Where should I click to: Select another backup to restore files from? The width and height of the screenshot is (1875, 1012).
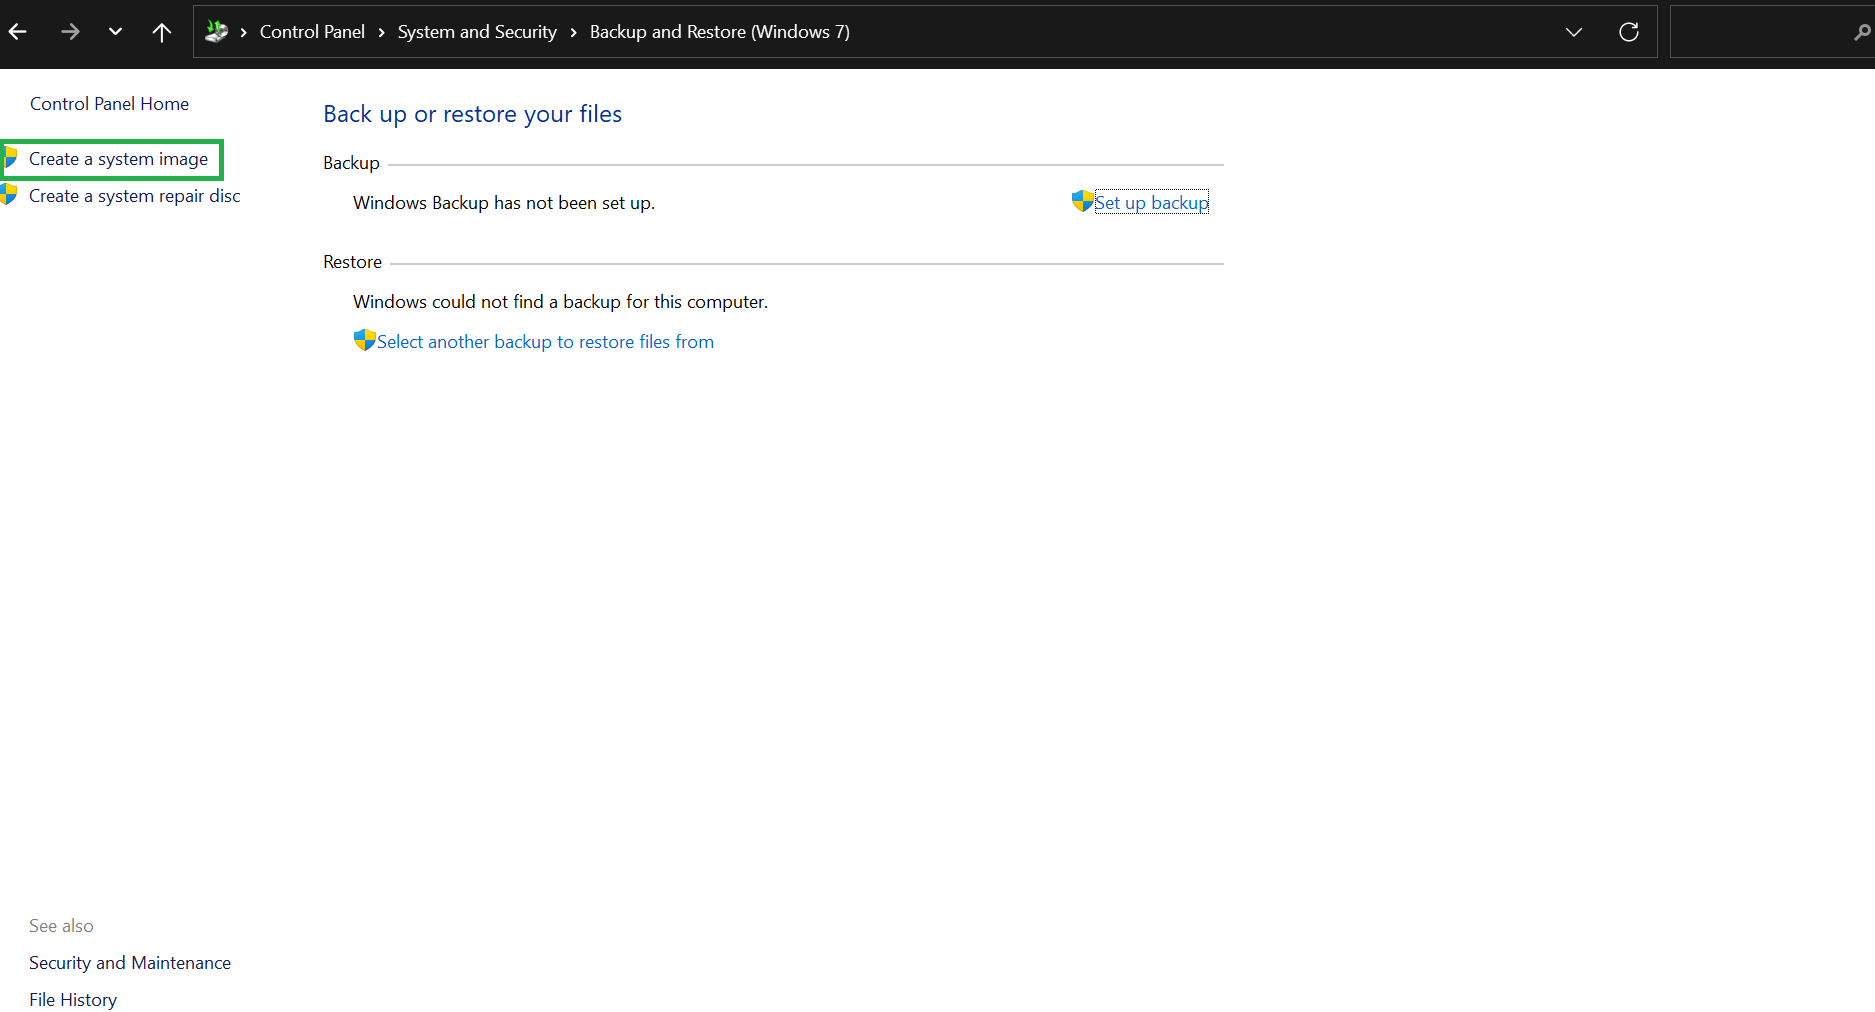(545, 342)
